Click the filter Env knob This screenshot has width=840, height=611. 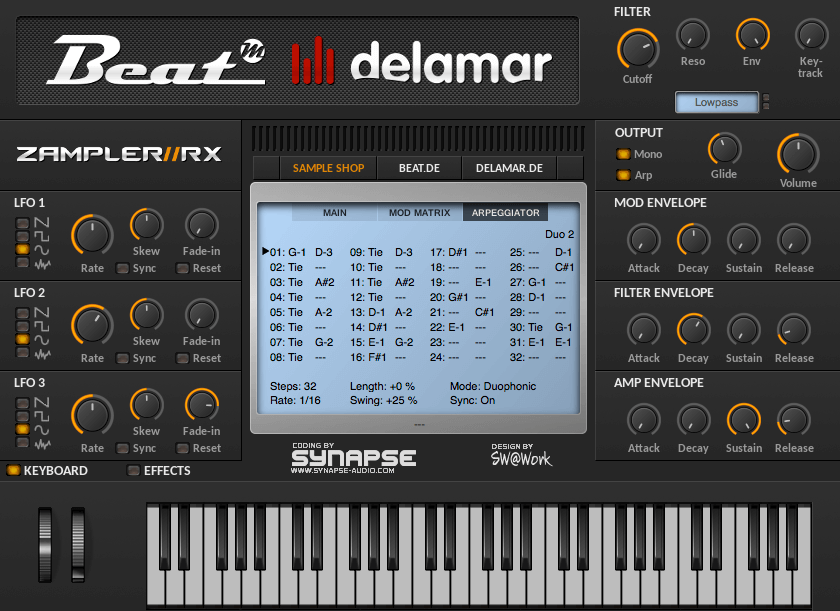[x=752, y=35]
